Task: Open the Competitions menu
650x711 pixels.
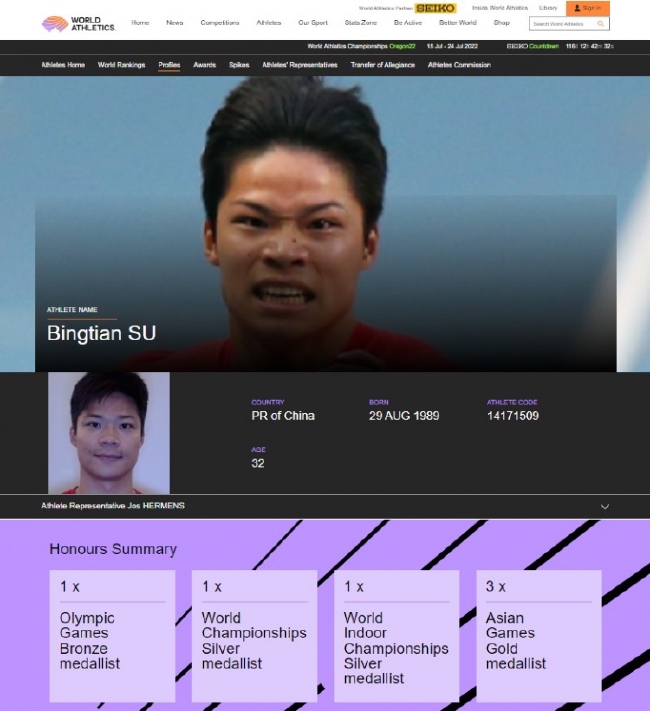Action: 220,22
